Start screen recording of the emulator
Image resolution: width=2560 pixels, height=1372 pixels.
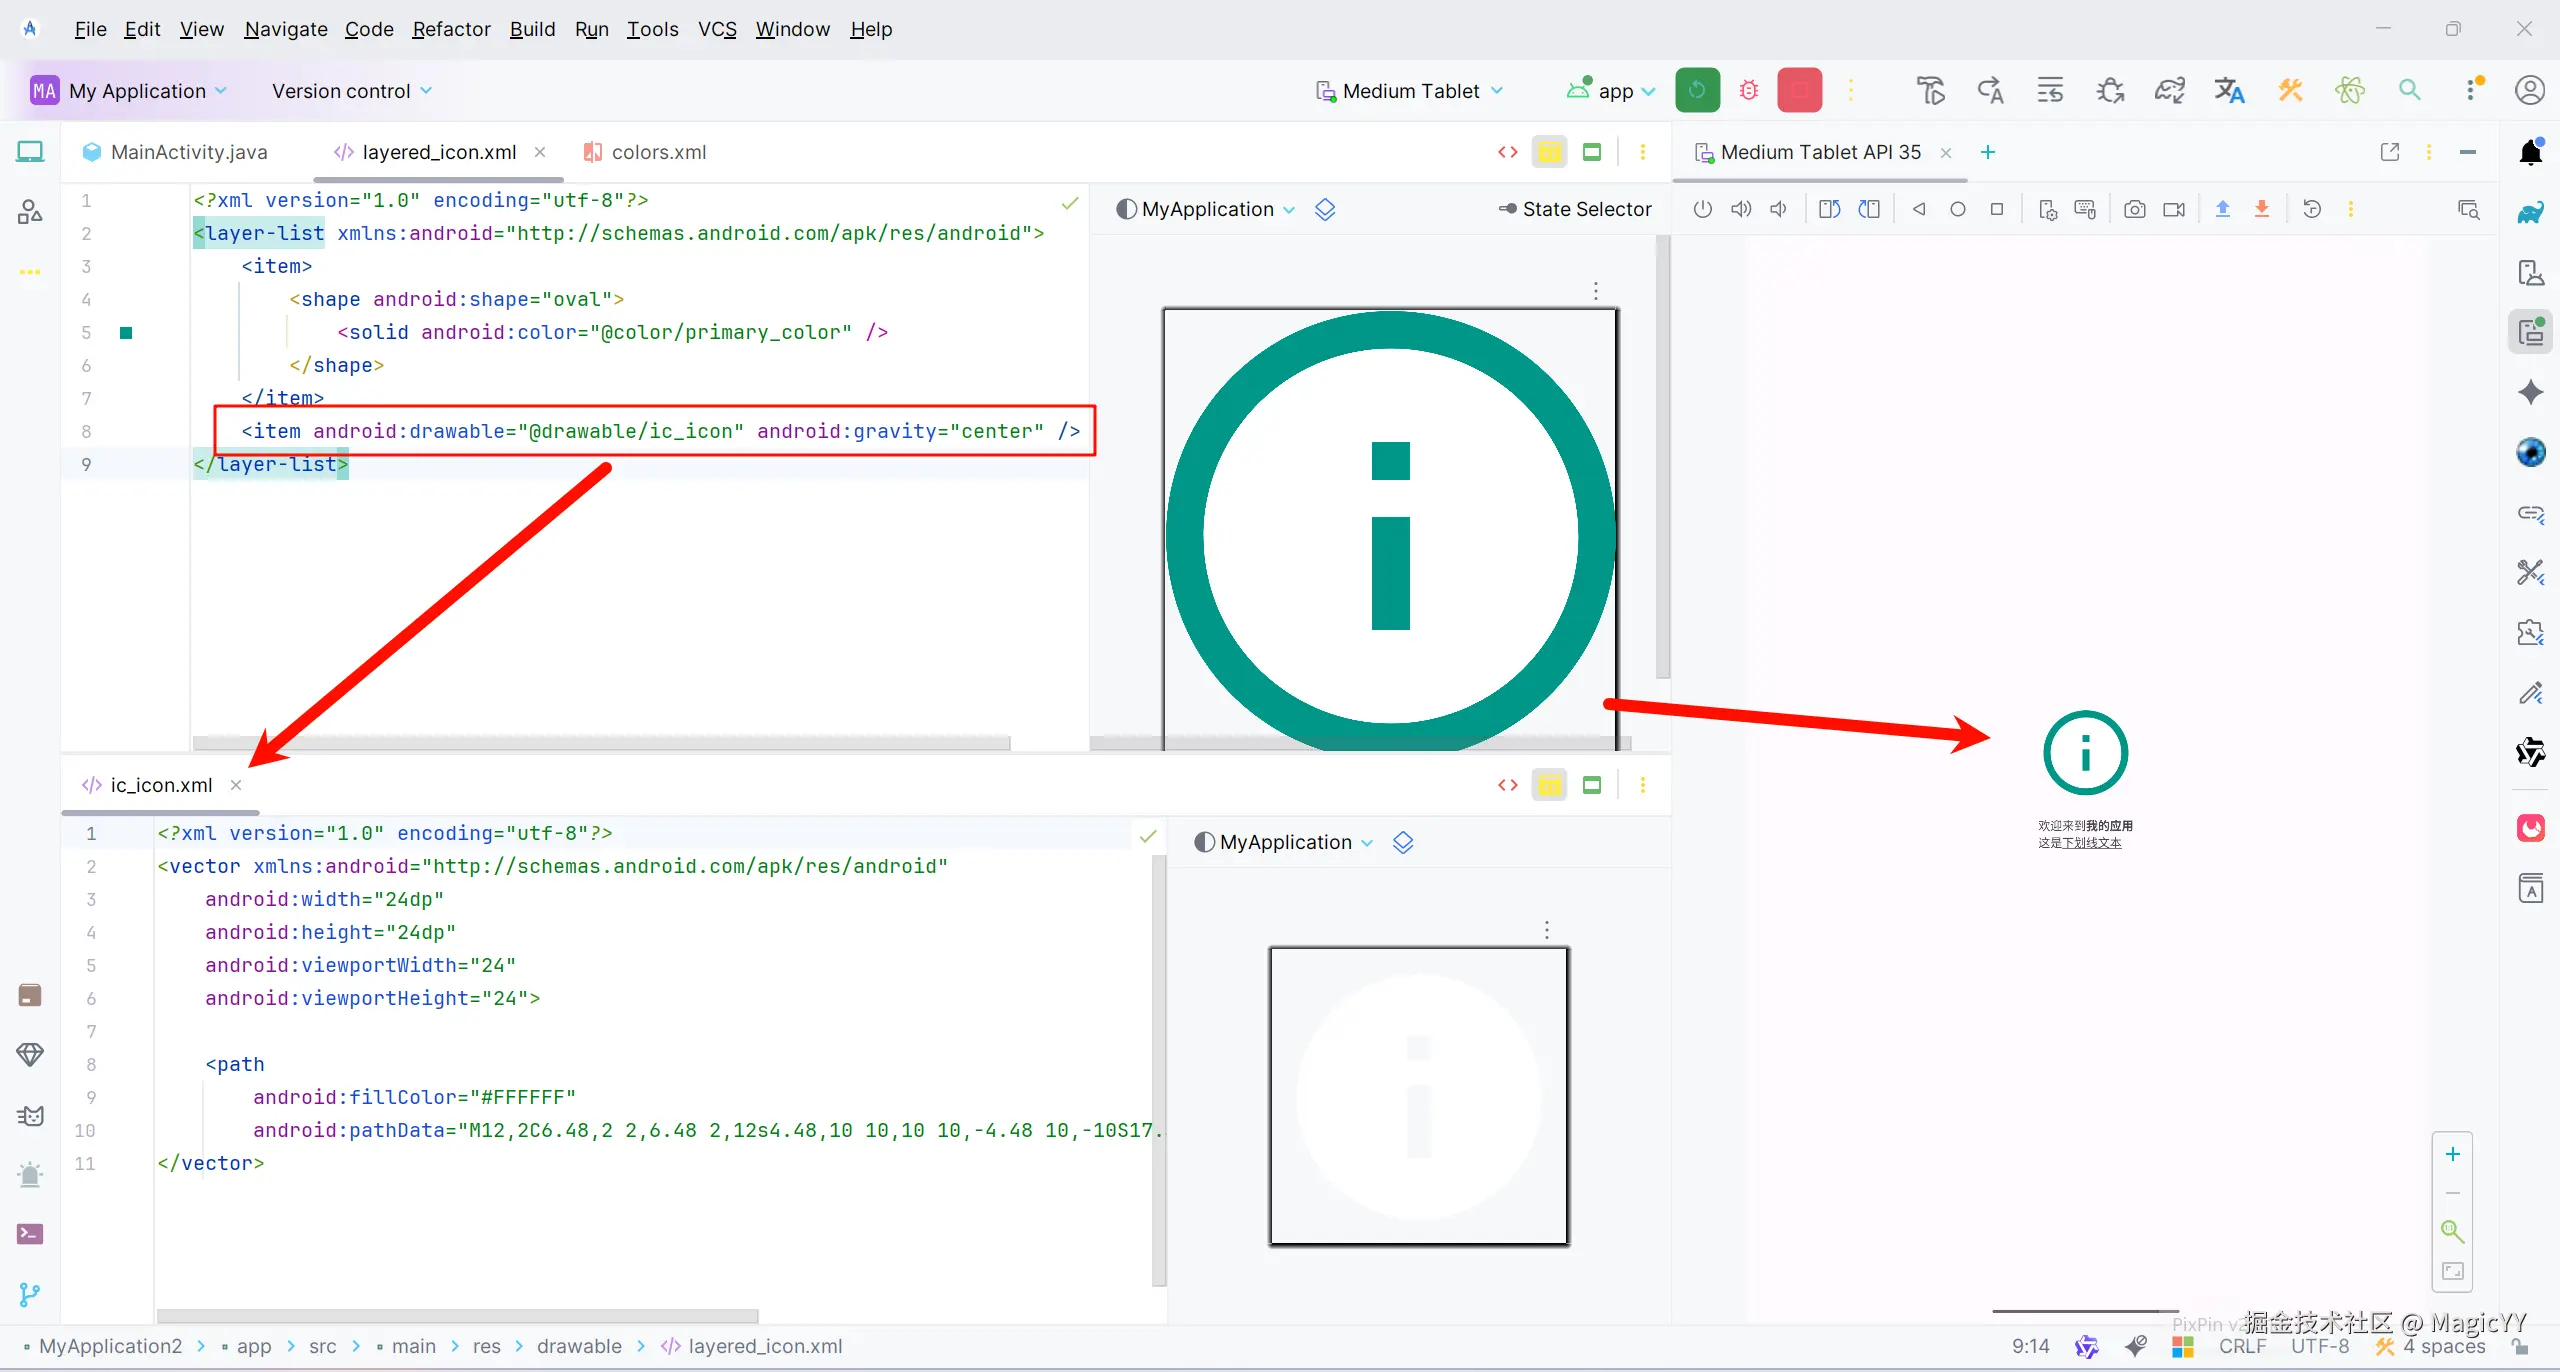[x=2174, y=209]
